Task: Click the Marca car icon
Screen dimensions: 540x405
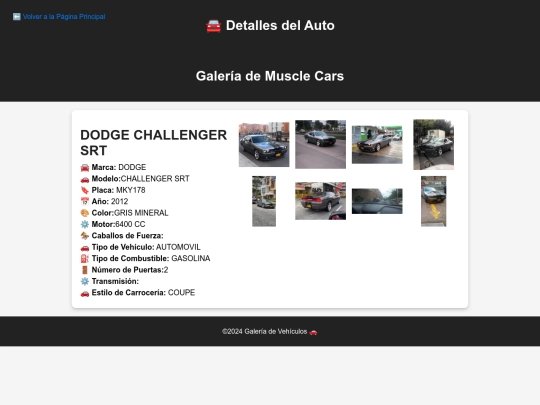Action: click(x=85, y=168)
